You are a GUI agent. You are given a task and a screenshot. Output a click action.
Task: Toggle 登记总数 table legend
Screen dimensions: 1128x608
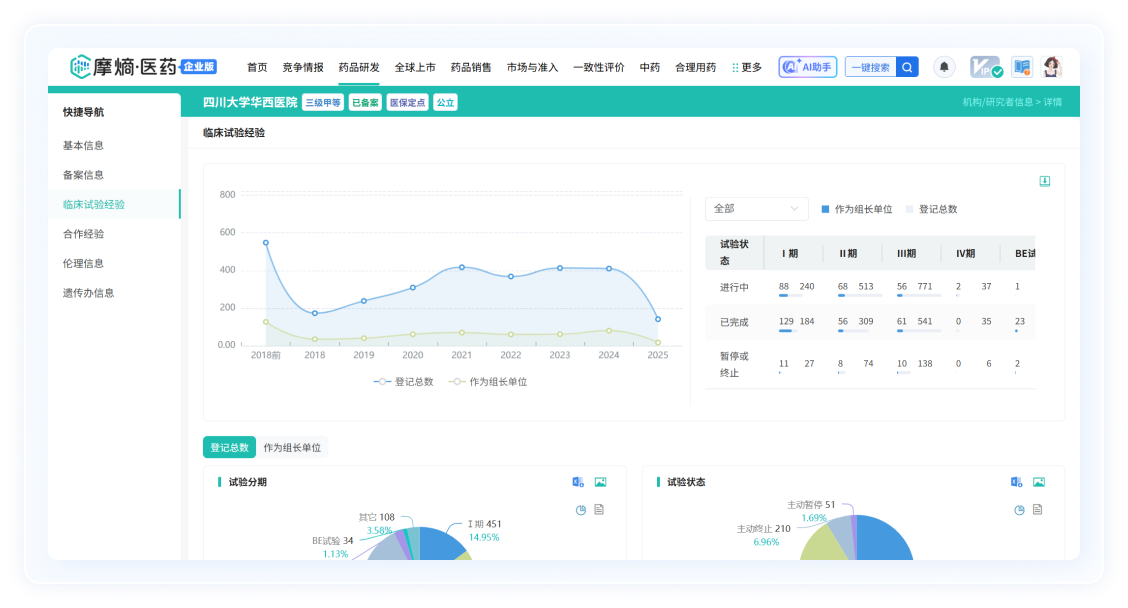pyautogui.click(x=931, y=209)
